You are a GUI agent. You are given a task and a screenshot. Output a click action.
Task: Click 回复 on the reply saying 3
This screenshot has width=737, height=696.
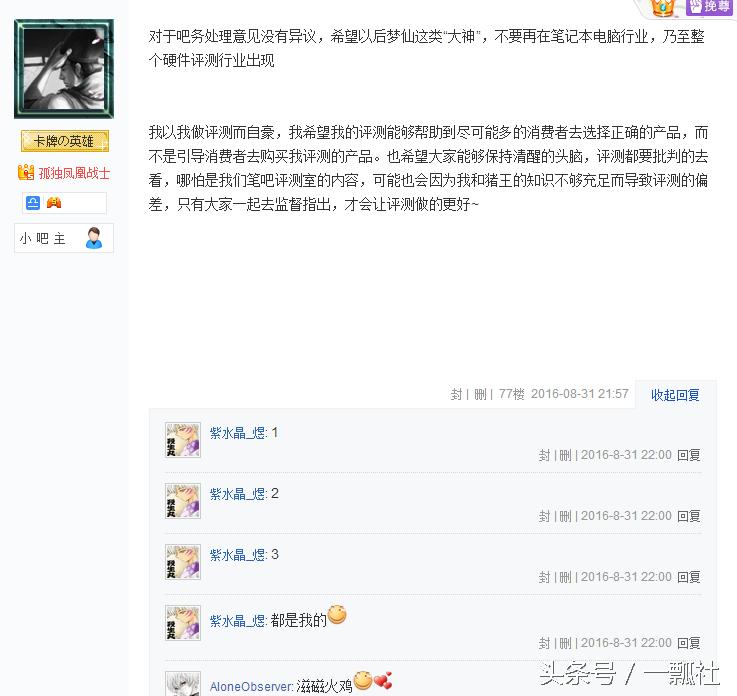[x=689, y=577]
